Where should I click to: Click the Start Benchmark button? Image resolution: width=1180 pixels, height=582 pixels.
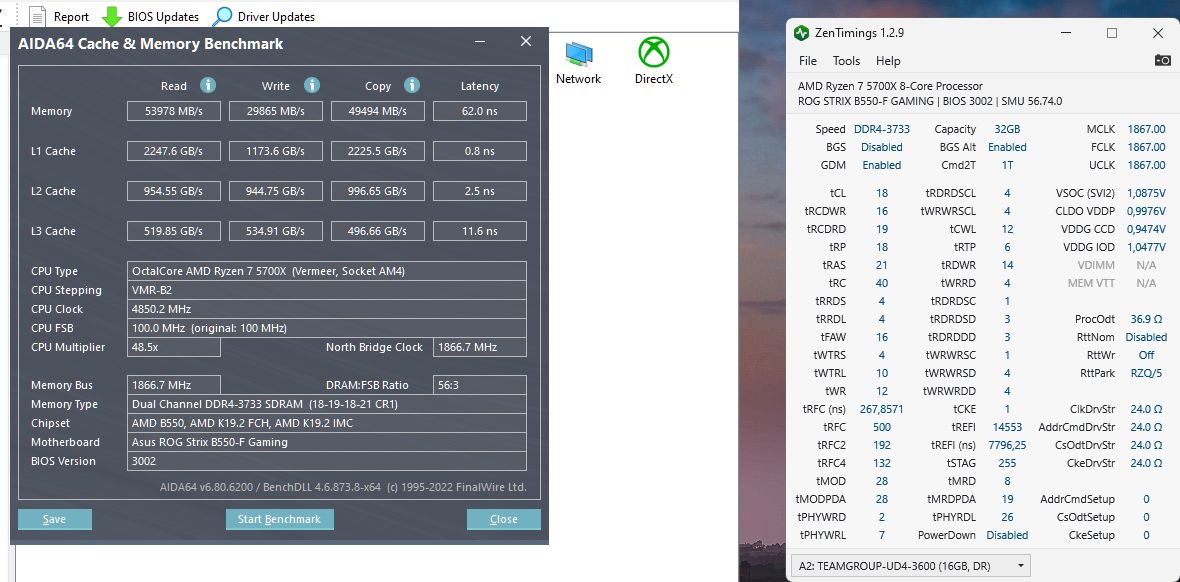coord(279,519)
